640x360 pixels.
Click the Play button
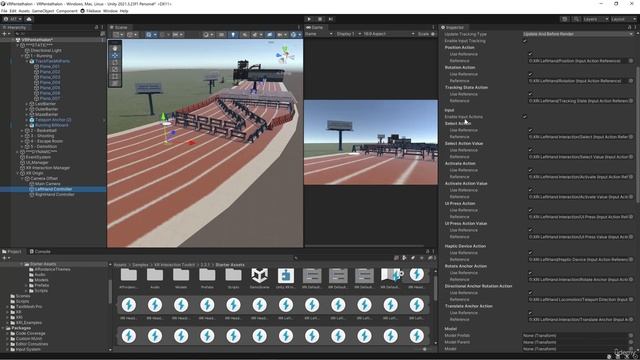[x=309, y=19]
